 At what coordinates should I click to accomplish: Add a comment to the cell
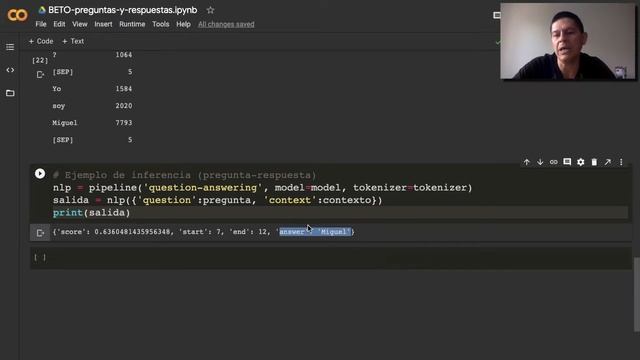coord(567,162)
